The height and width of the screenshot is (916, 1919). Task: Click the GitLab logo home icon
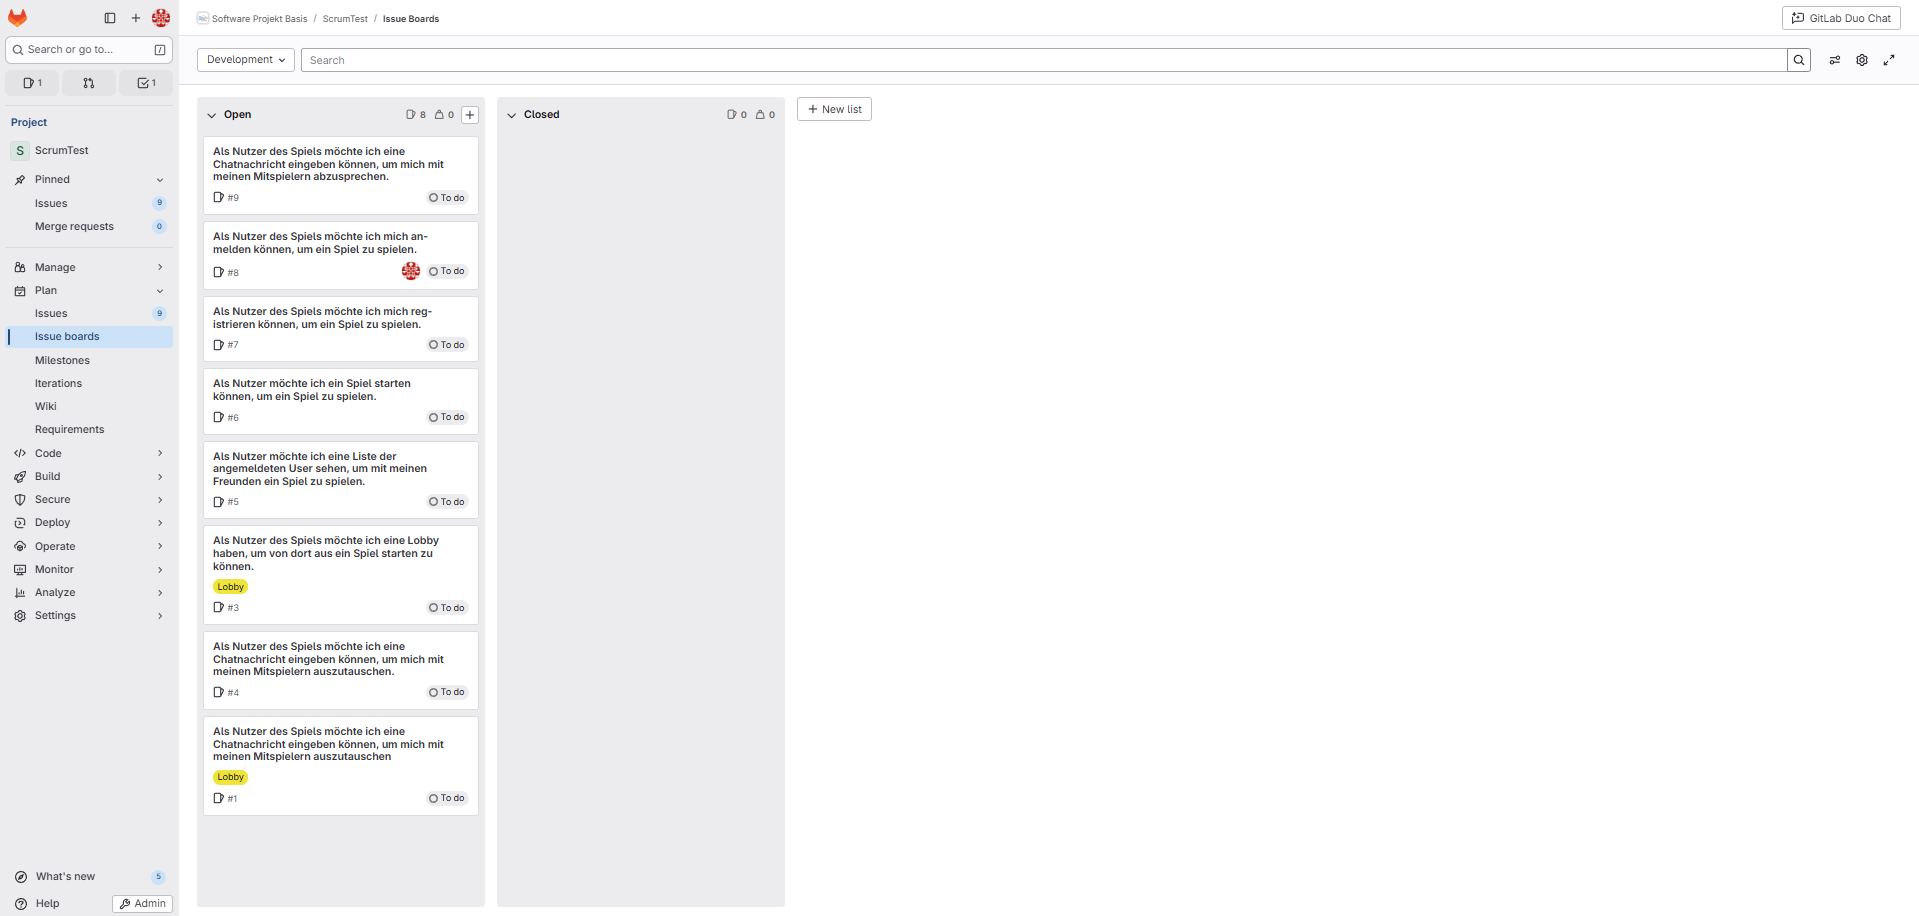tap(18, 18)
